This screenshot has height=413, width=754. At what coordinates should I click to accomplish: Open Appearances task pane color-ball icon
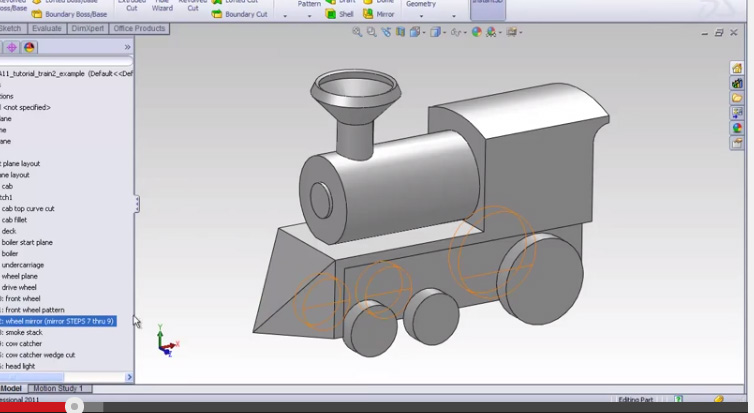737,128
